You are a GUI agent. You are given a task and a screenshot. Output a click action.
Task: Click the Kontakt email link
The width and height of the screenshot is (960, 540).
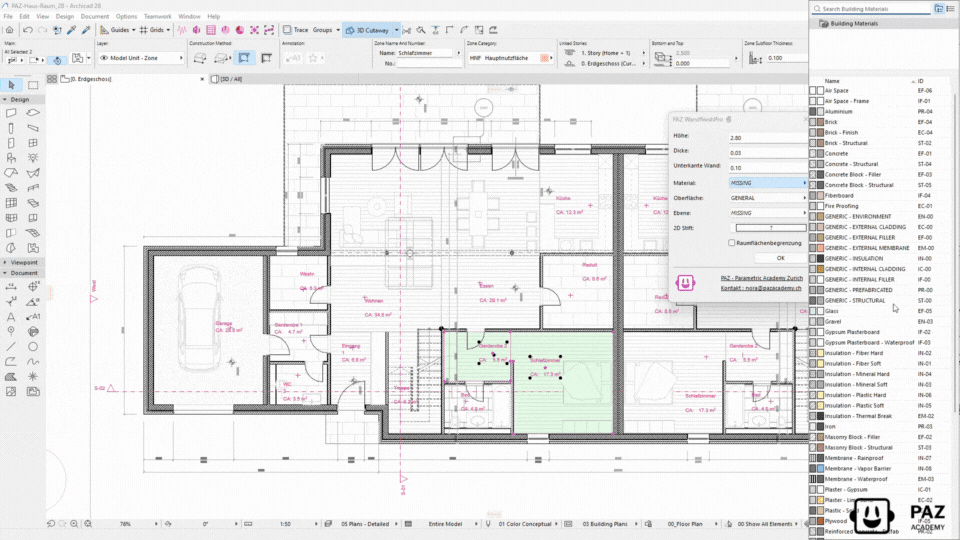pos(761,288)
